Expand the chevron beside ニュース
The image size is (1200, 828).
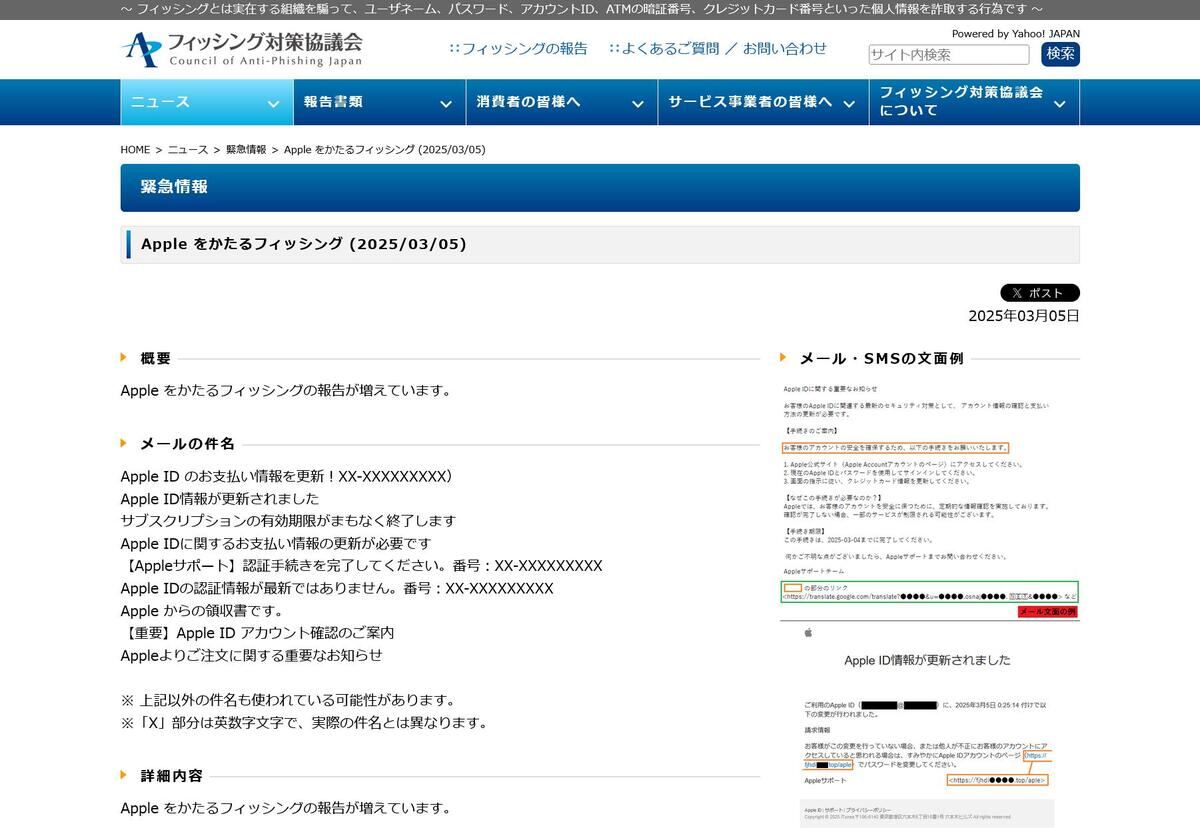(x=273, y=103)
